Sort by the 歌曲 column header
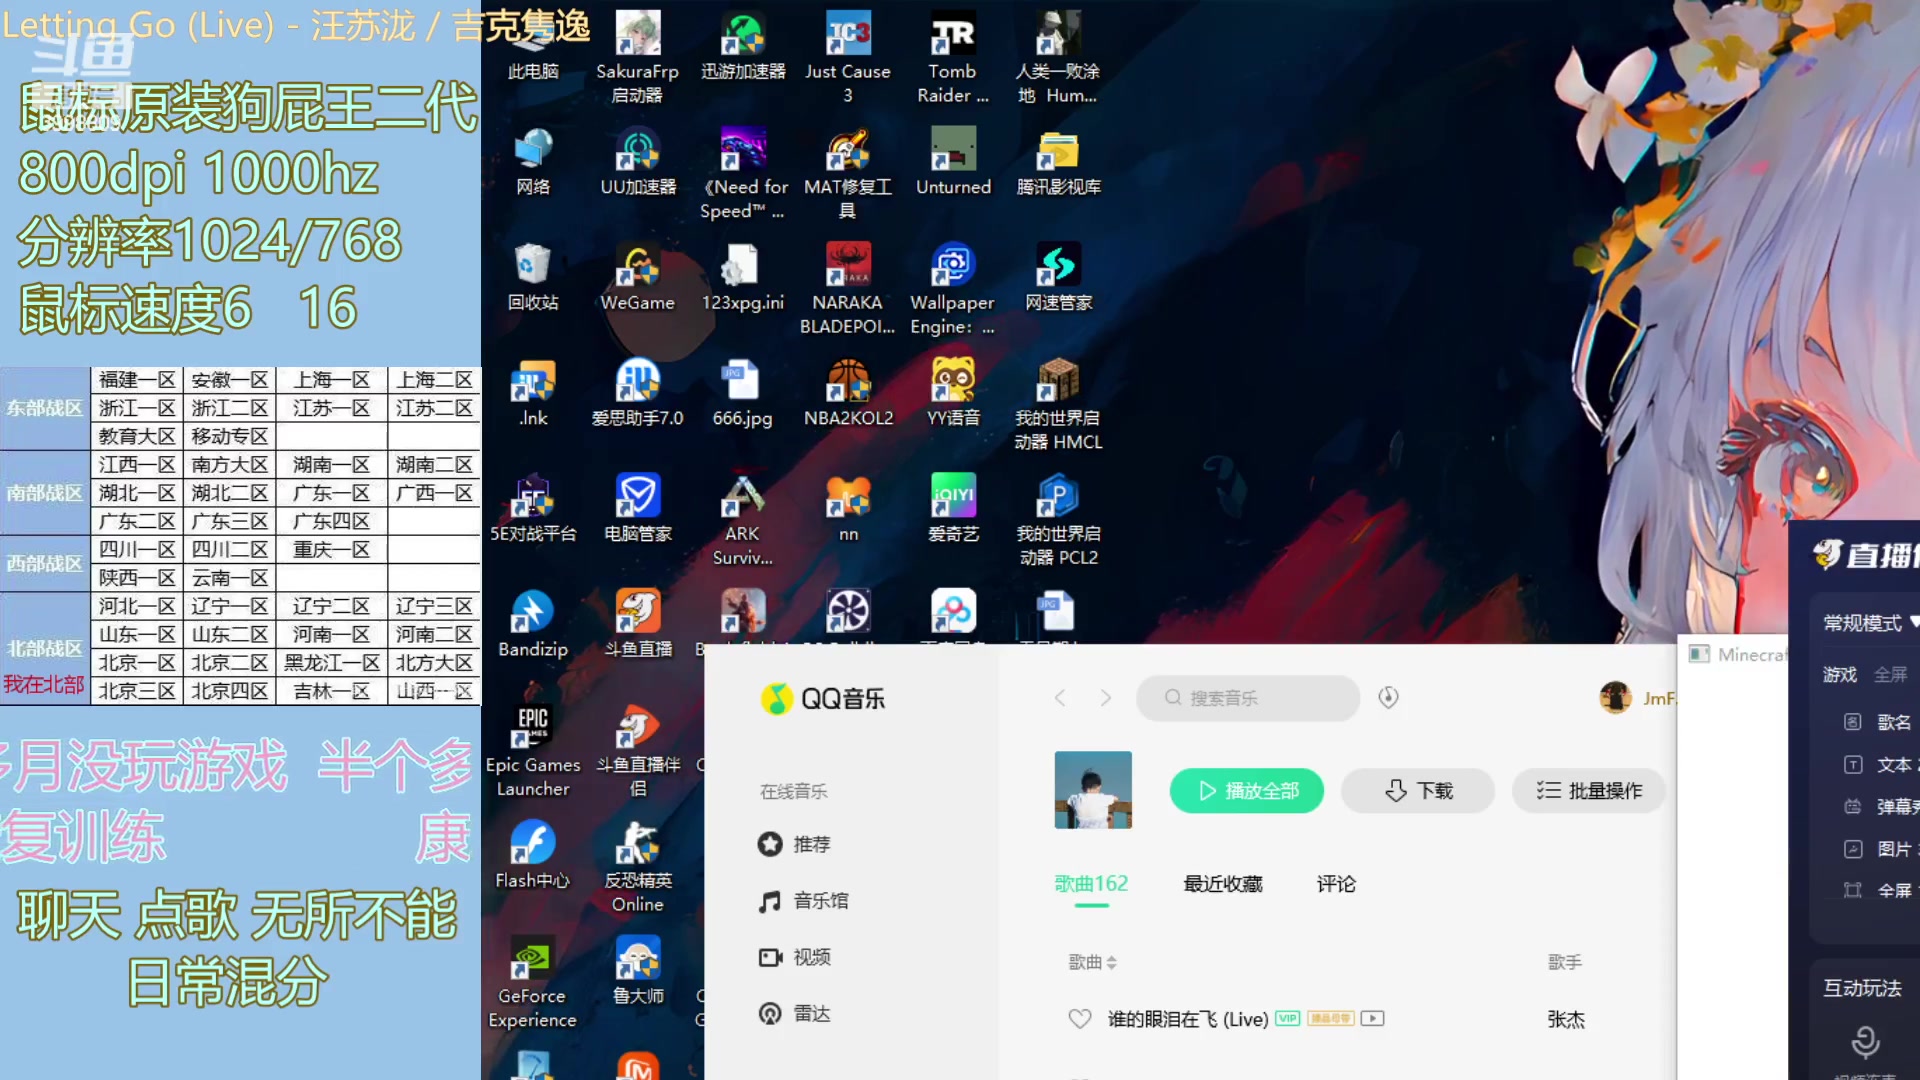 (1092, 962)
